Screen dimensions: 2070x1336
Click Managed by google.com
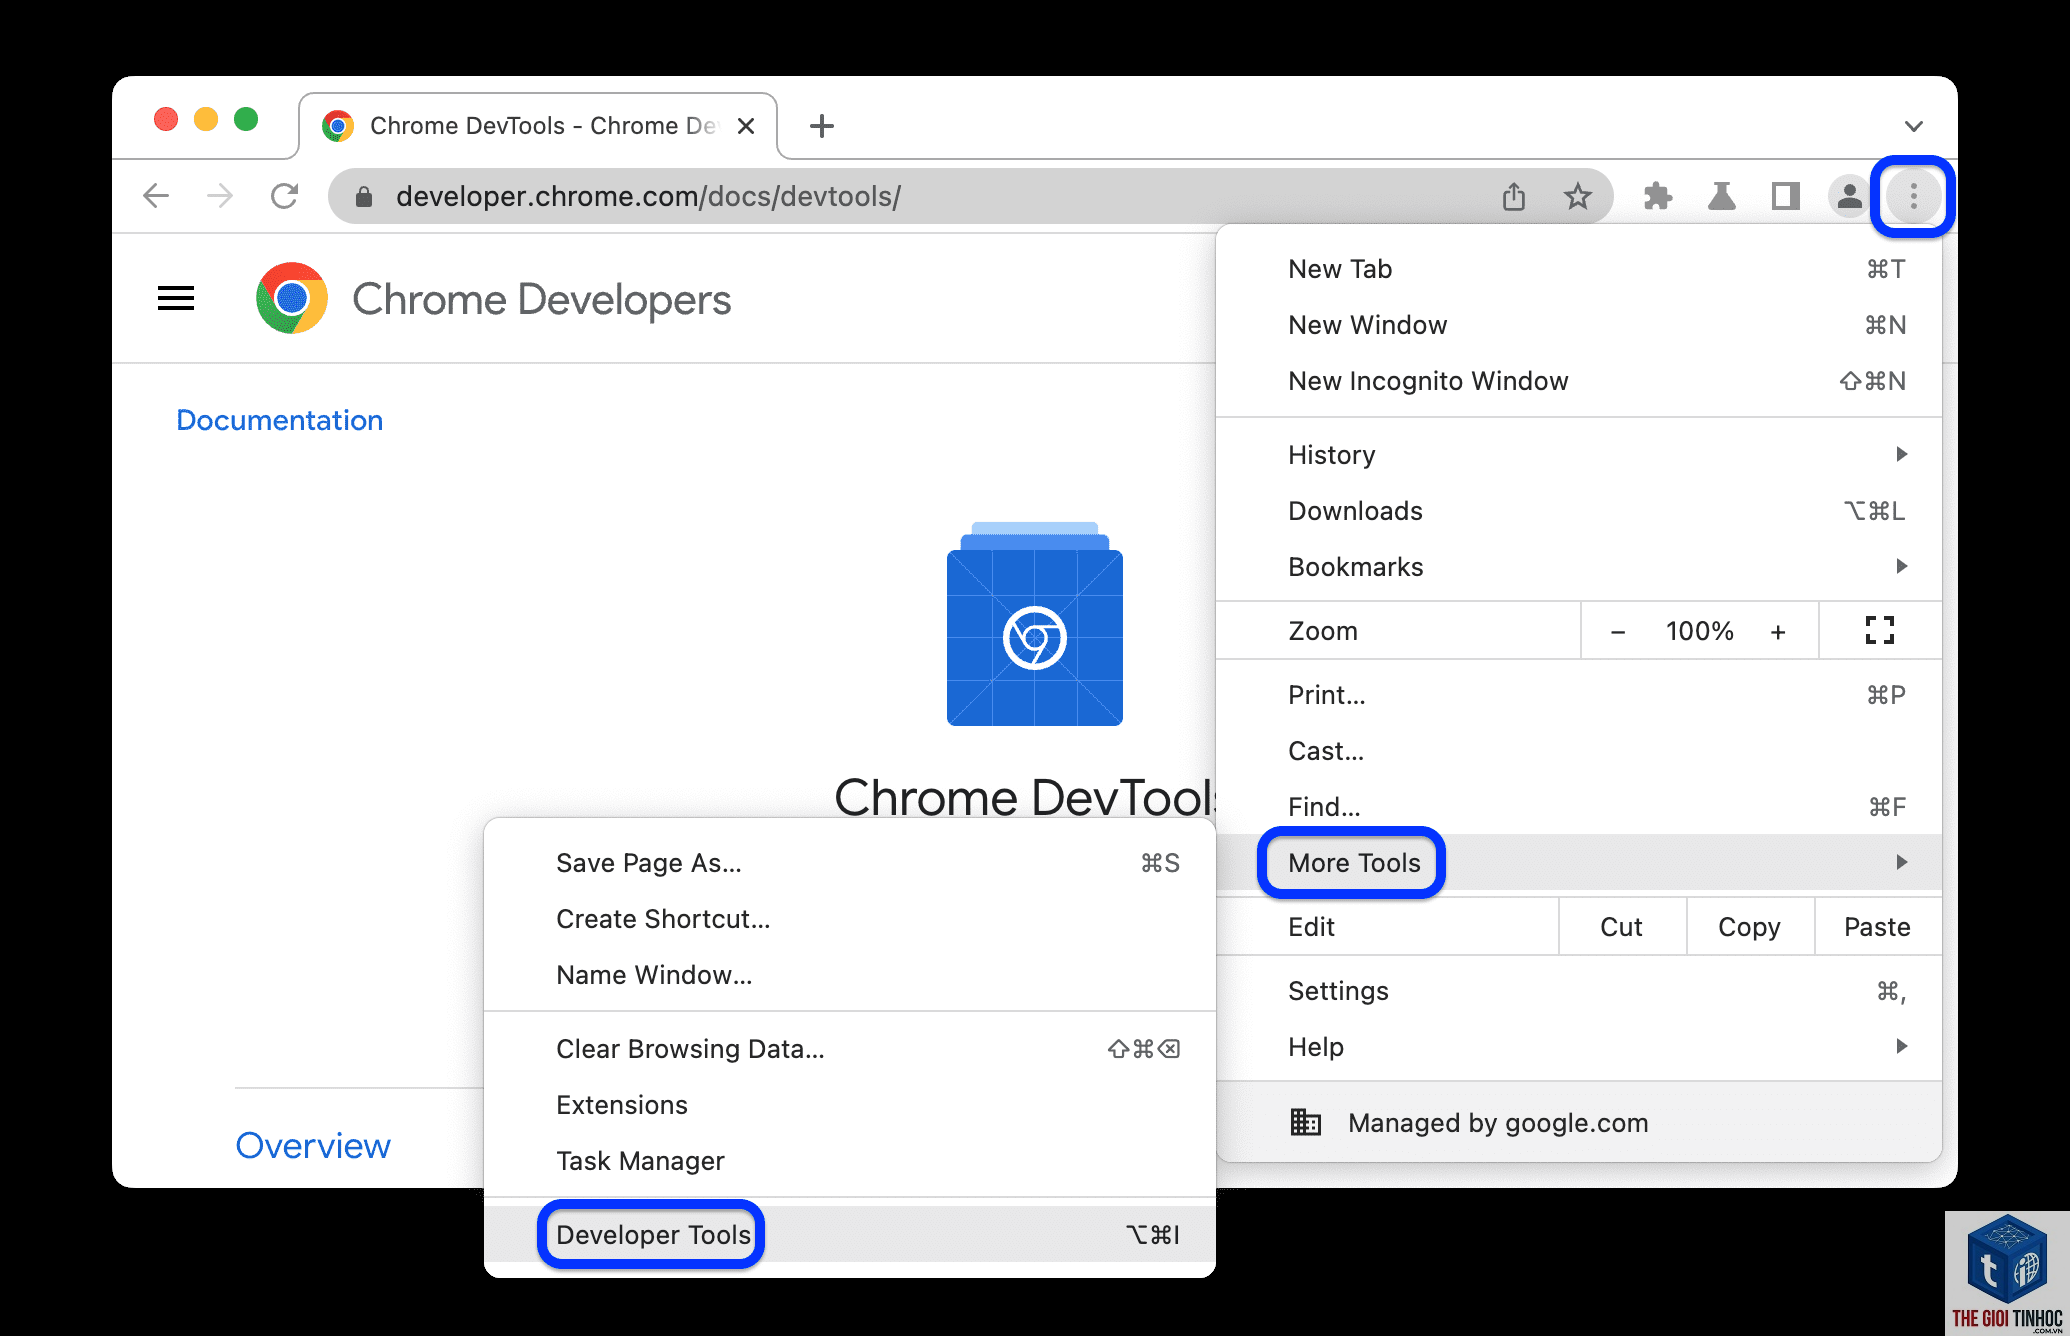point(1579,1122)
